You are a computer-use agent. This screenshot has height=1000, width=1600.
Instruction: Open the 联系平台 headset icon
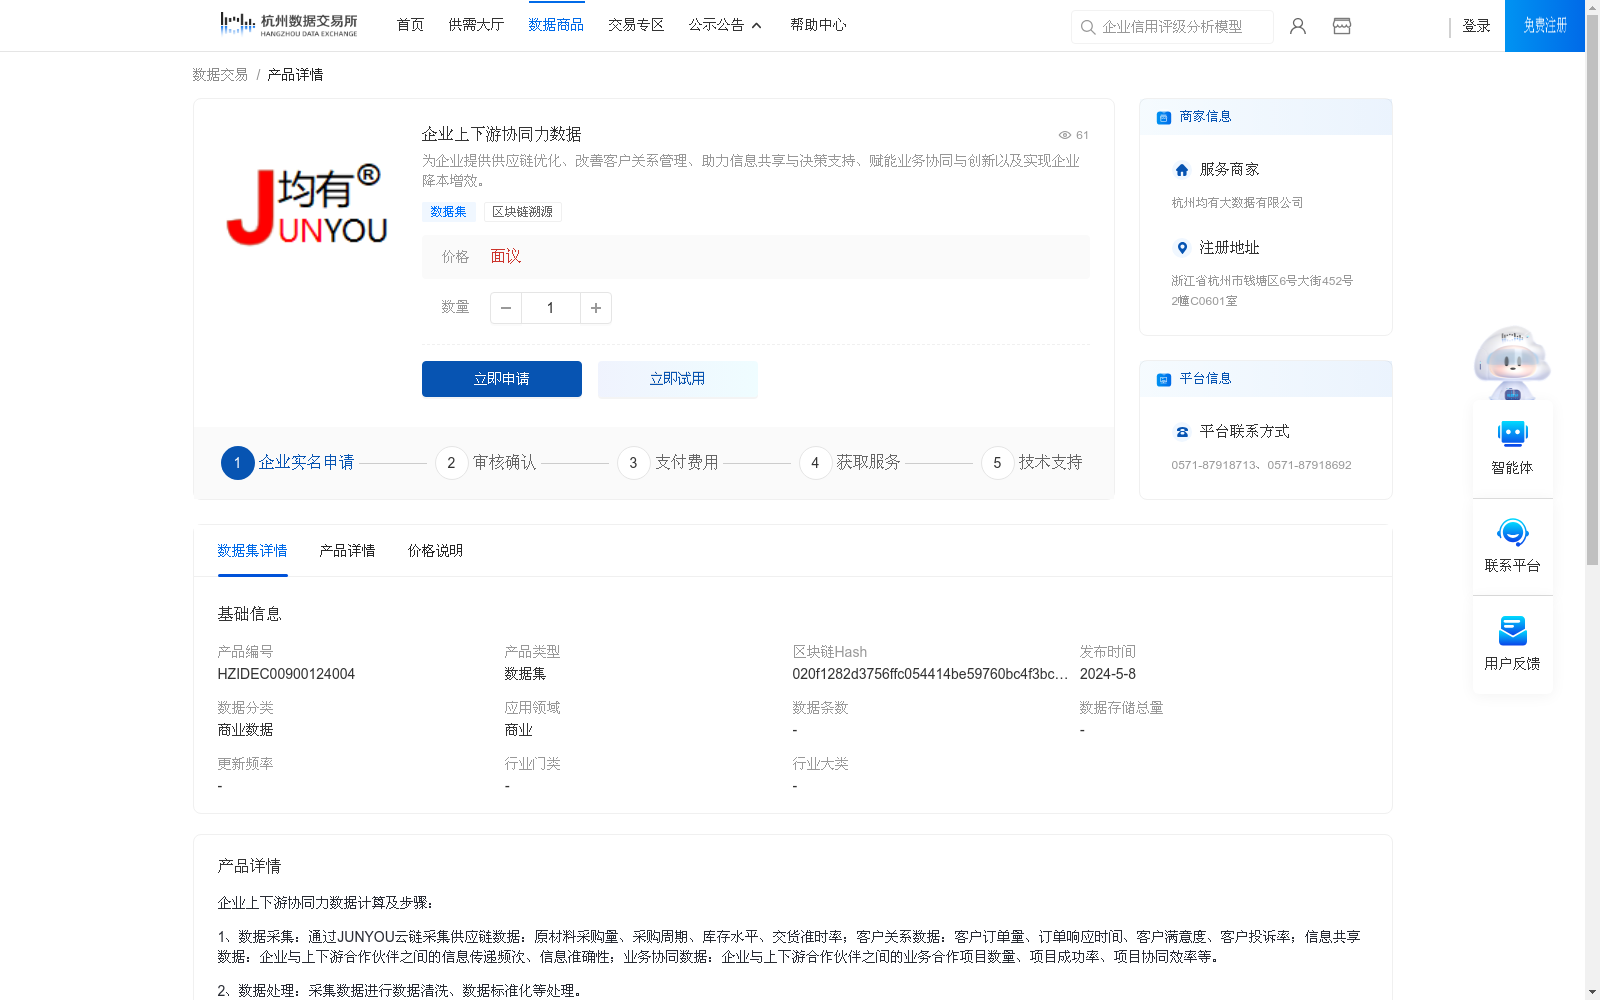pyautogui.click(x=1513, y=532)
